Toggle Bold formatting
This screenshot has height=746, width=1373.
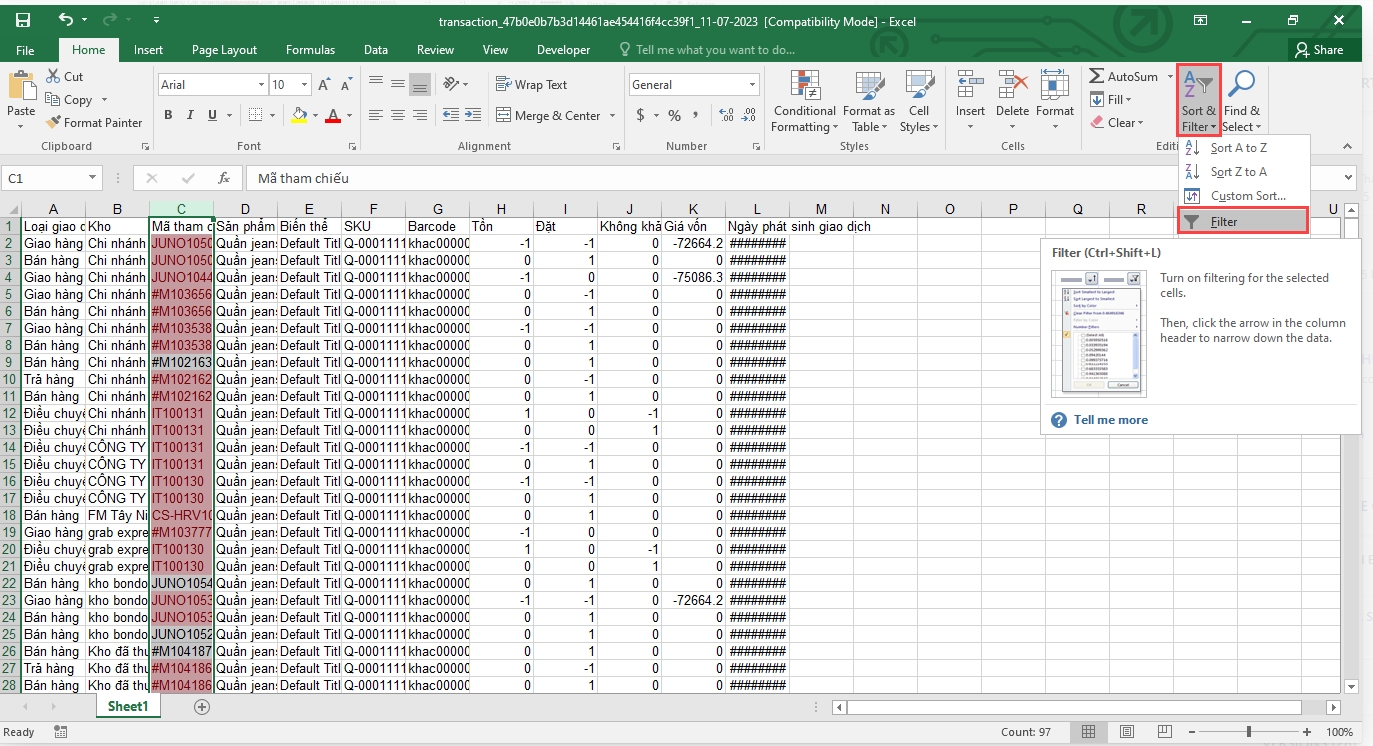(168, 116)
